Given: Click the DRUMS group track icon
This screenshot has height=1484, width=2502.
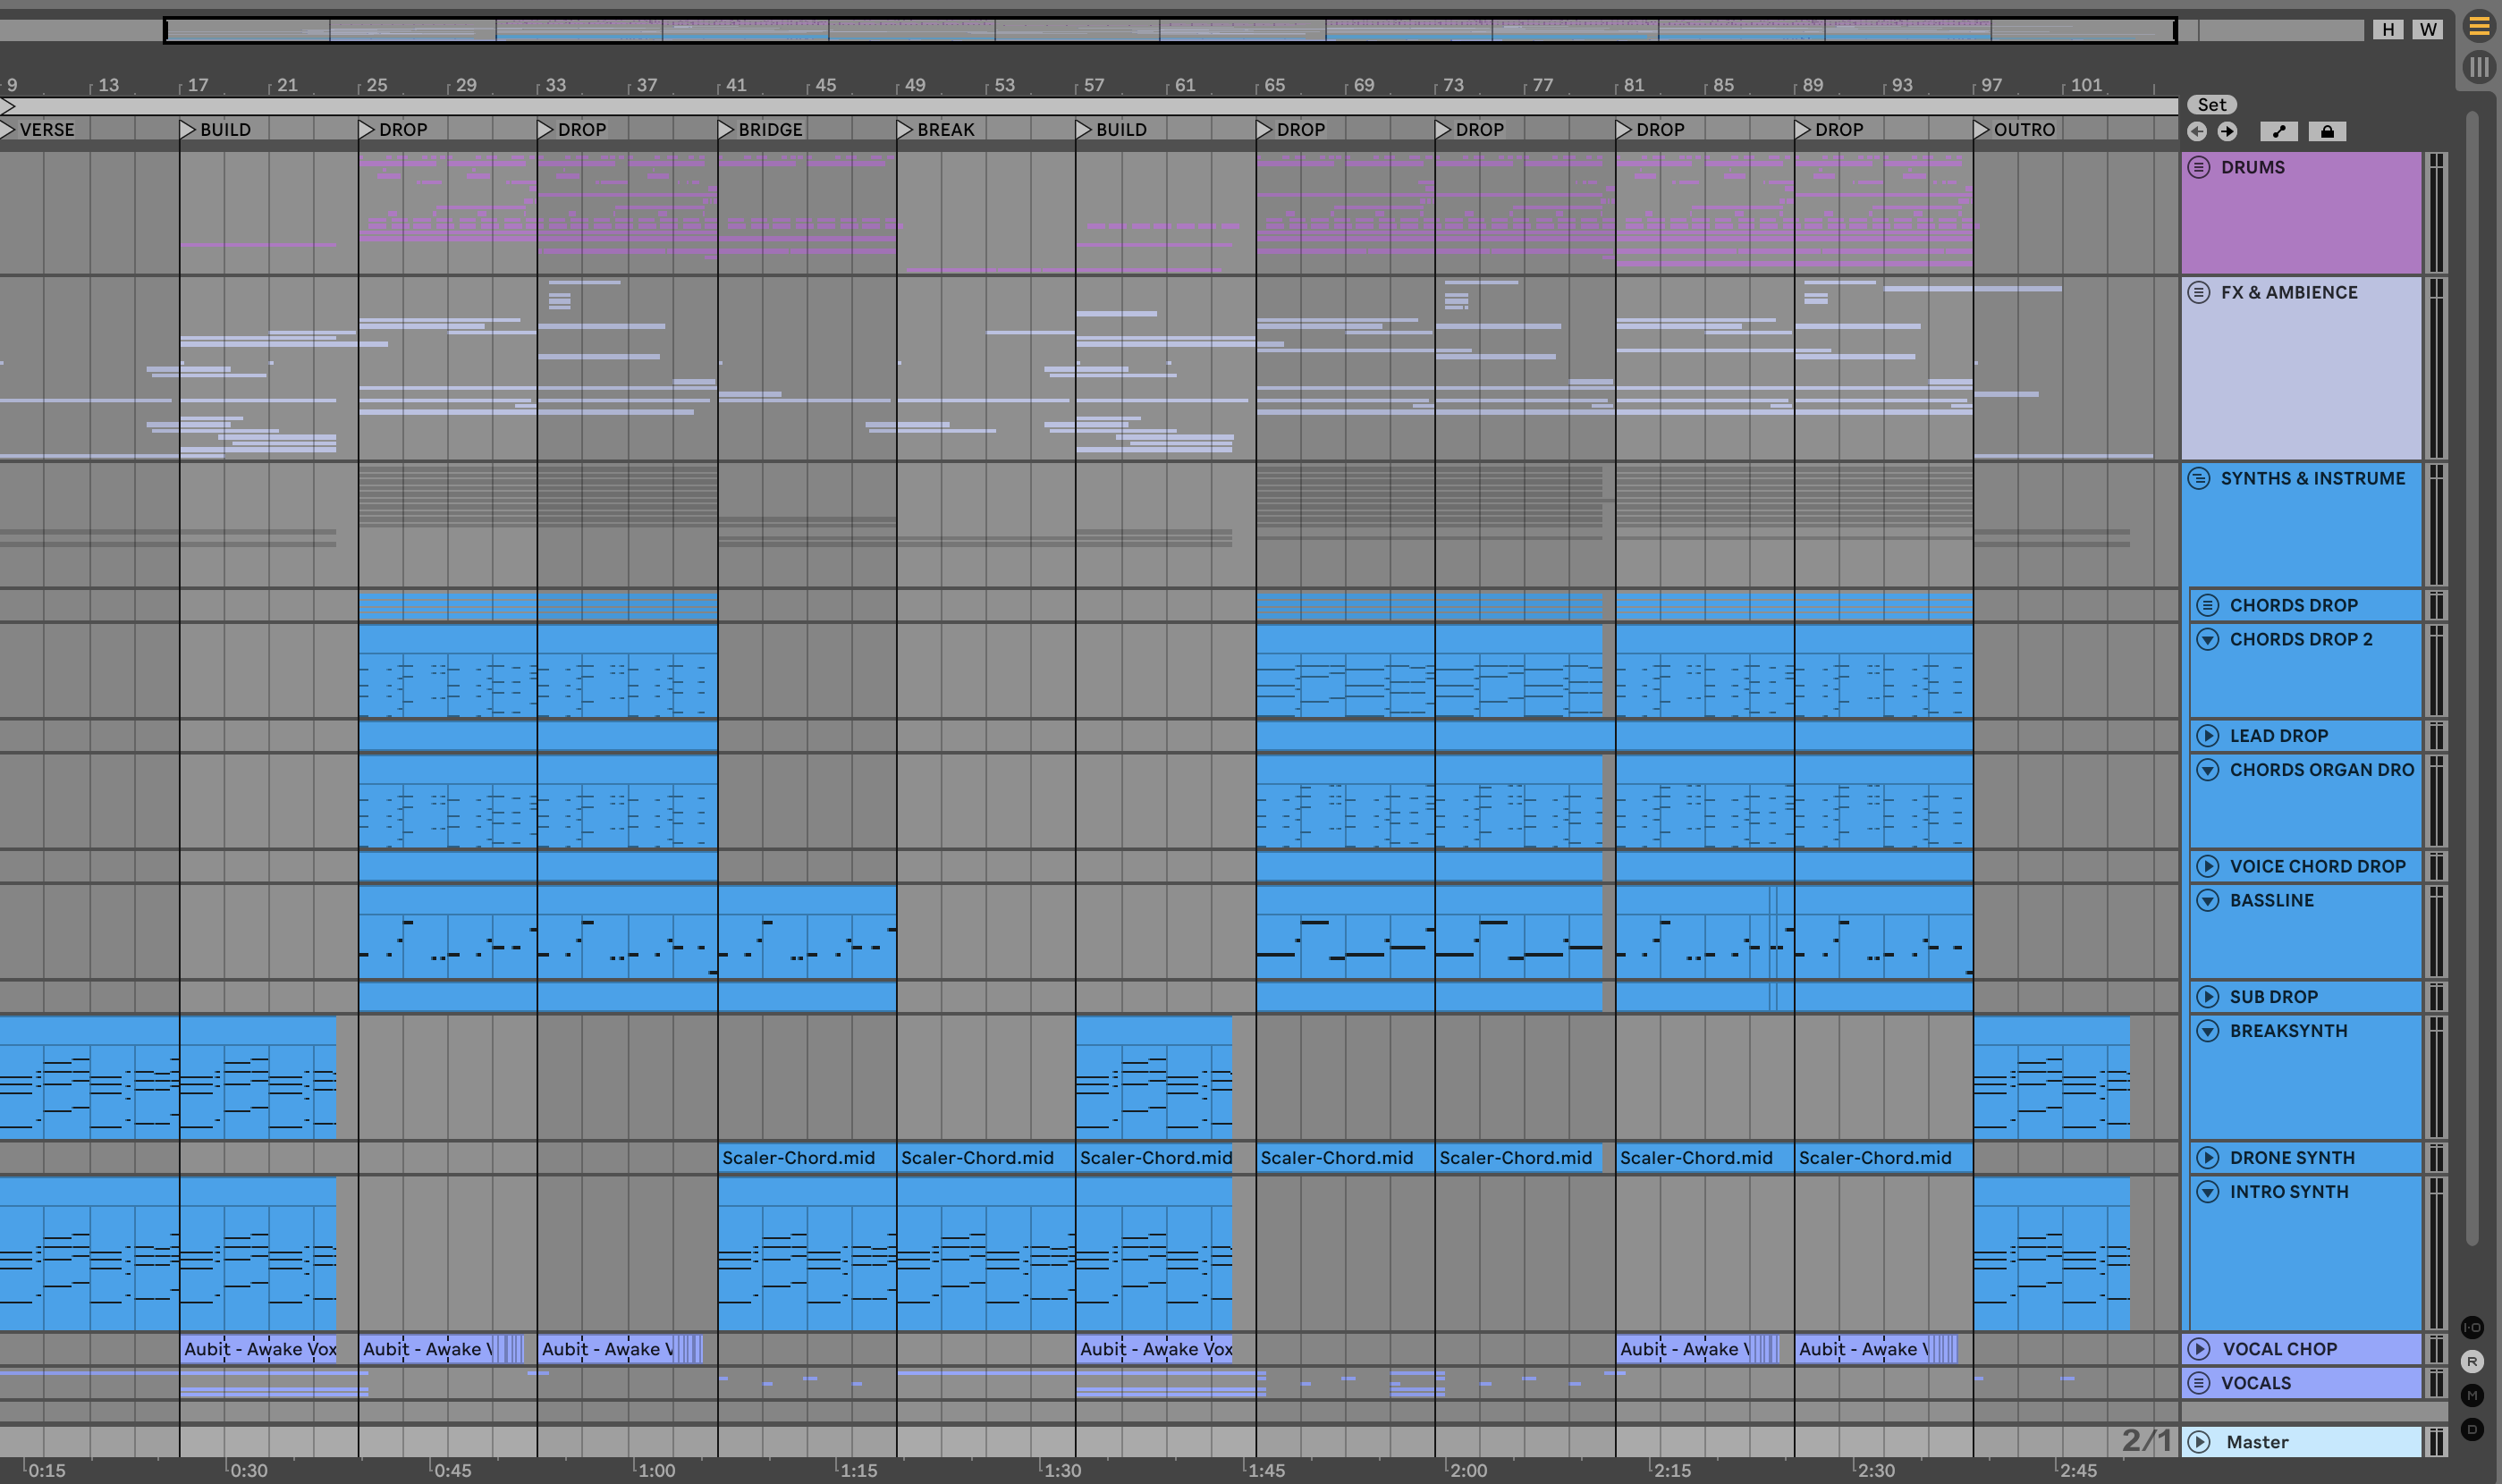Looking at the screenshot, I should (2198, 167).
